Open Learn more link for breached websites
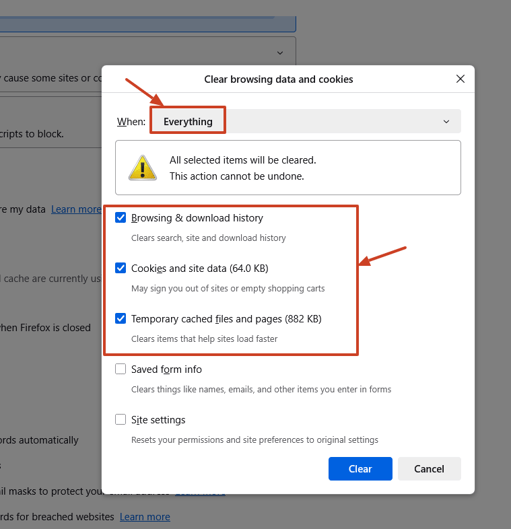 click(145, 517)
